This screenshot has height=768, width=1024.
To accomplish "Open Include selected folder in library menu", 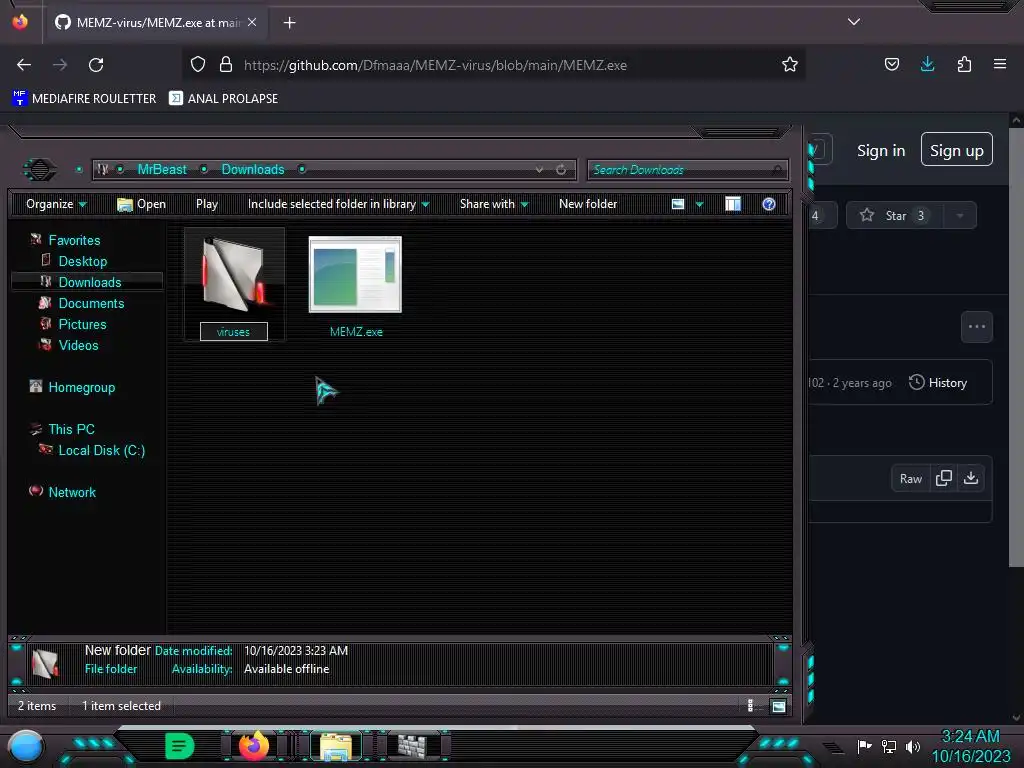I will pos(338,204).
